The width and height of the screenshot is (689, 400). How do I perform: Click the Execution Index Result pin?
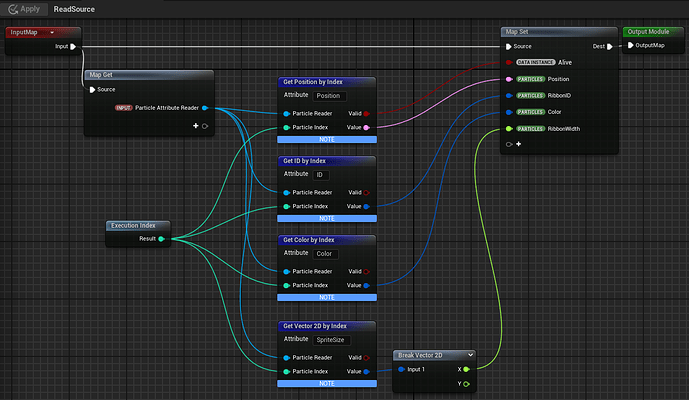161,239
